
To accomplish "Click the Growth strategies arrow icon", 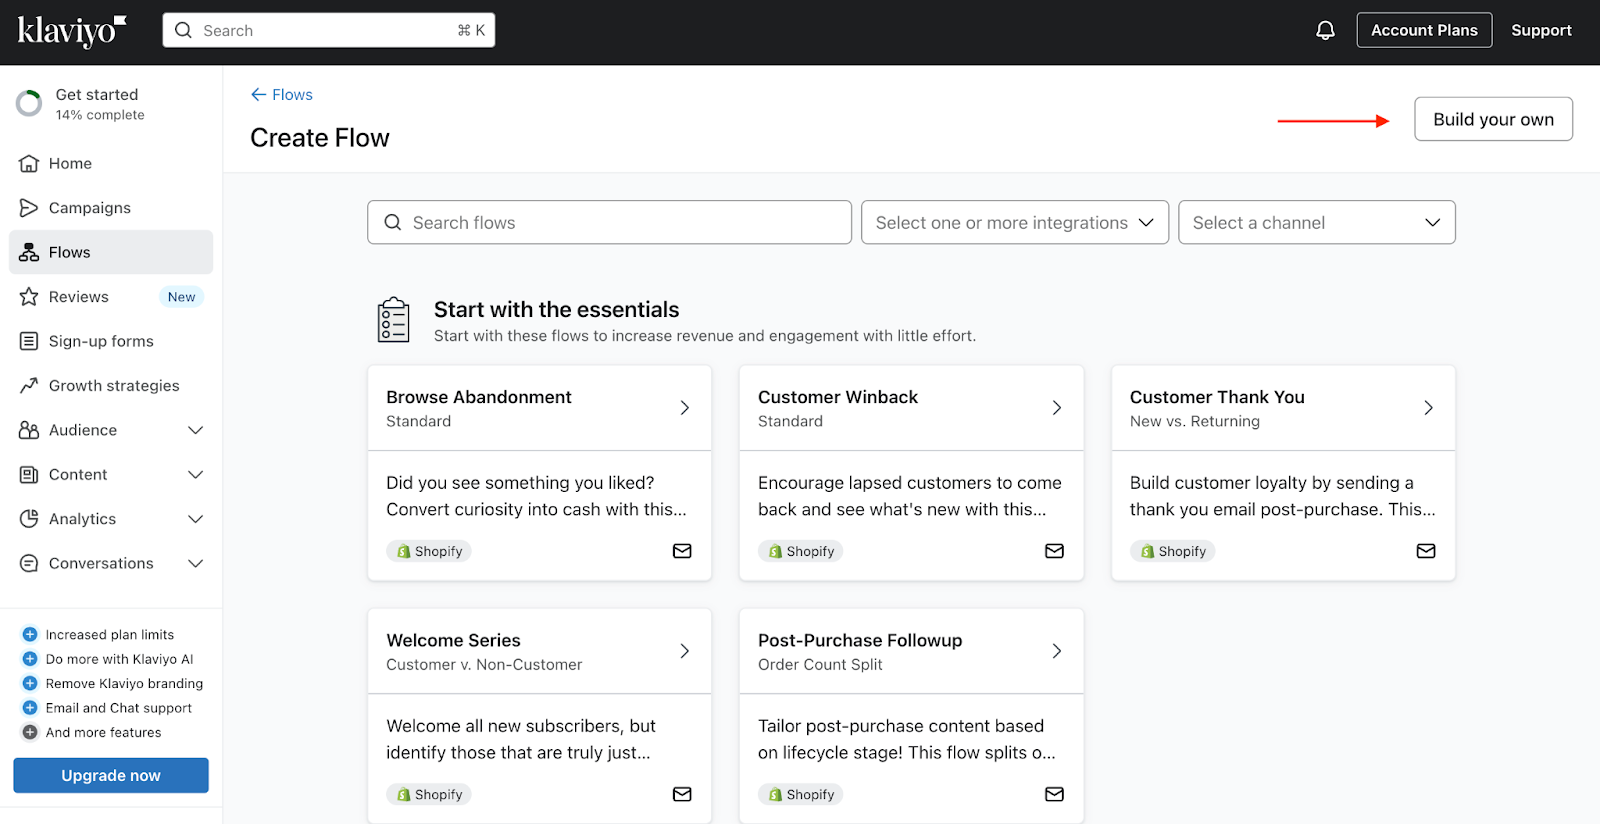I will coord(29,386).
